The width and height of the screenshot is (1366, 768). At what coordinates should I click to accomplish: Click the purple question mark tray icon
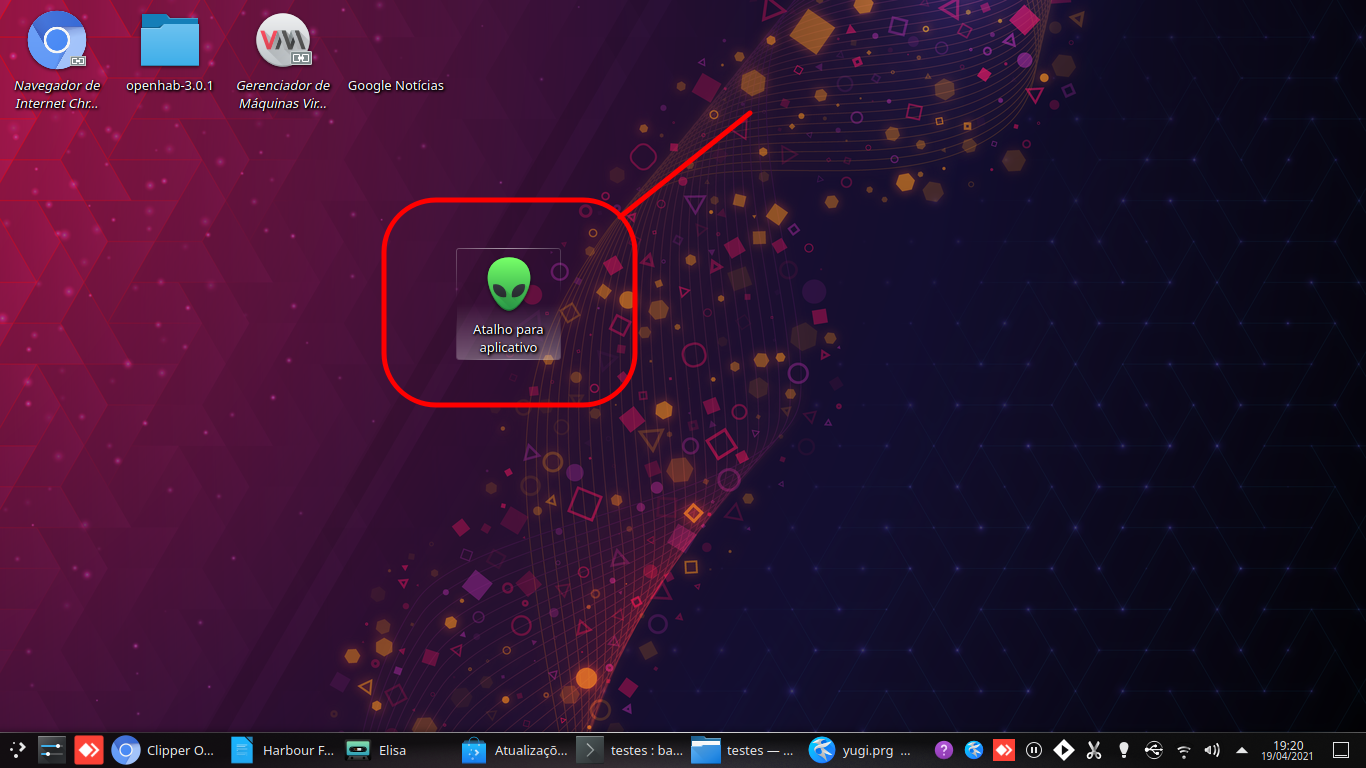point(943,750)
